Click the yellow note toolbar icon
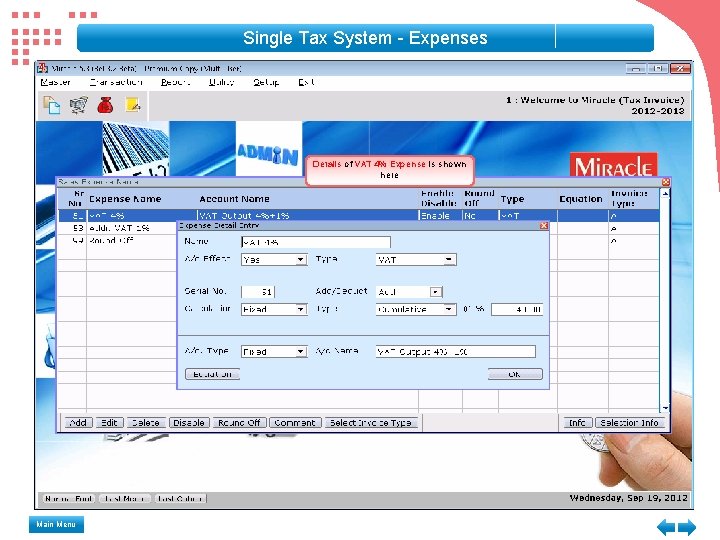The width and height of the screenshot is (720, 540). (133, 105)
